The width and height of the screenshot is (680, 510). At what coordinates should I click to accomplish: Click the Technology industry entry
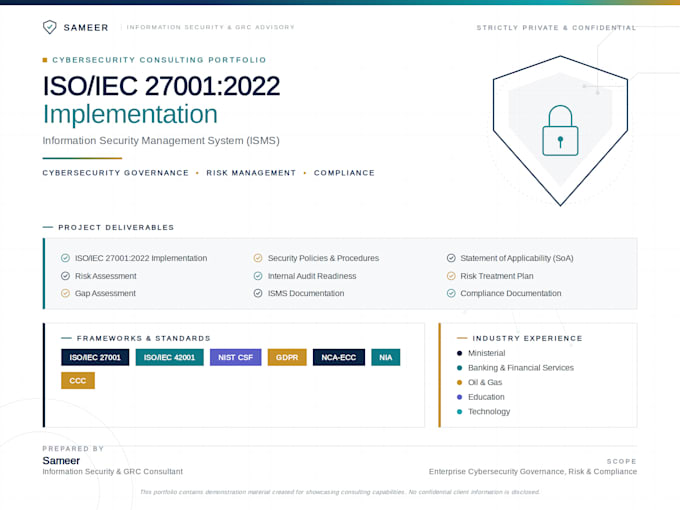point(489,412)
